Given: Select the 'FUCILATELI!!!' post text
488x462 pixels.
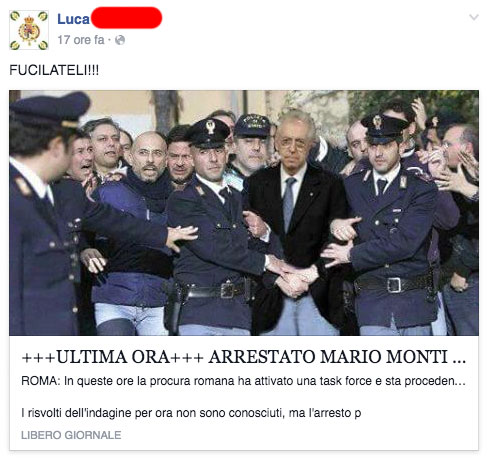Looking at the screenshot, I should point(54,70).
